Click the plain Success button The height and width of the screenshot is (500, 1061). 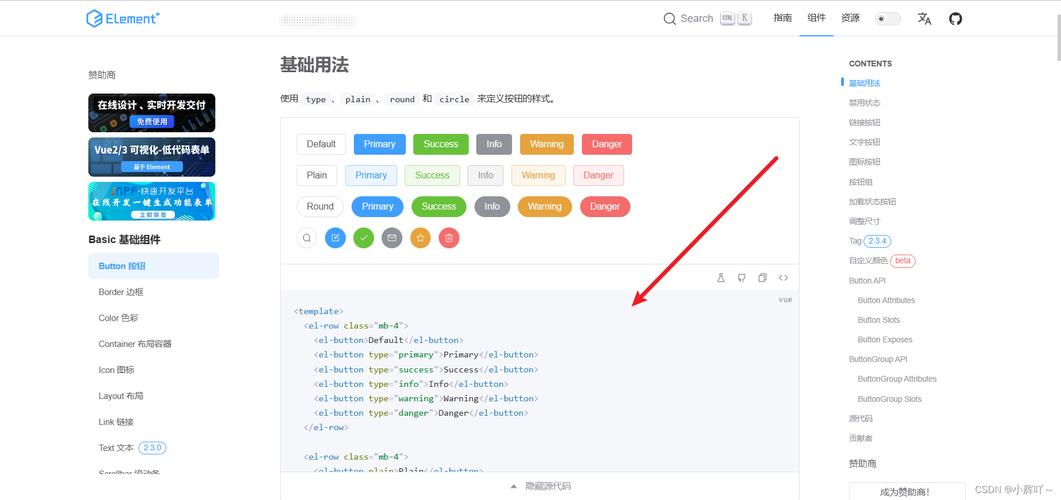[432, 175]
